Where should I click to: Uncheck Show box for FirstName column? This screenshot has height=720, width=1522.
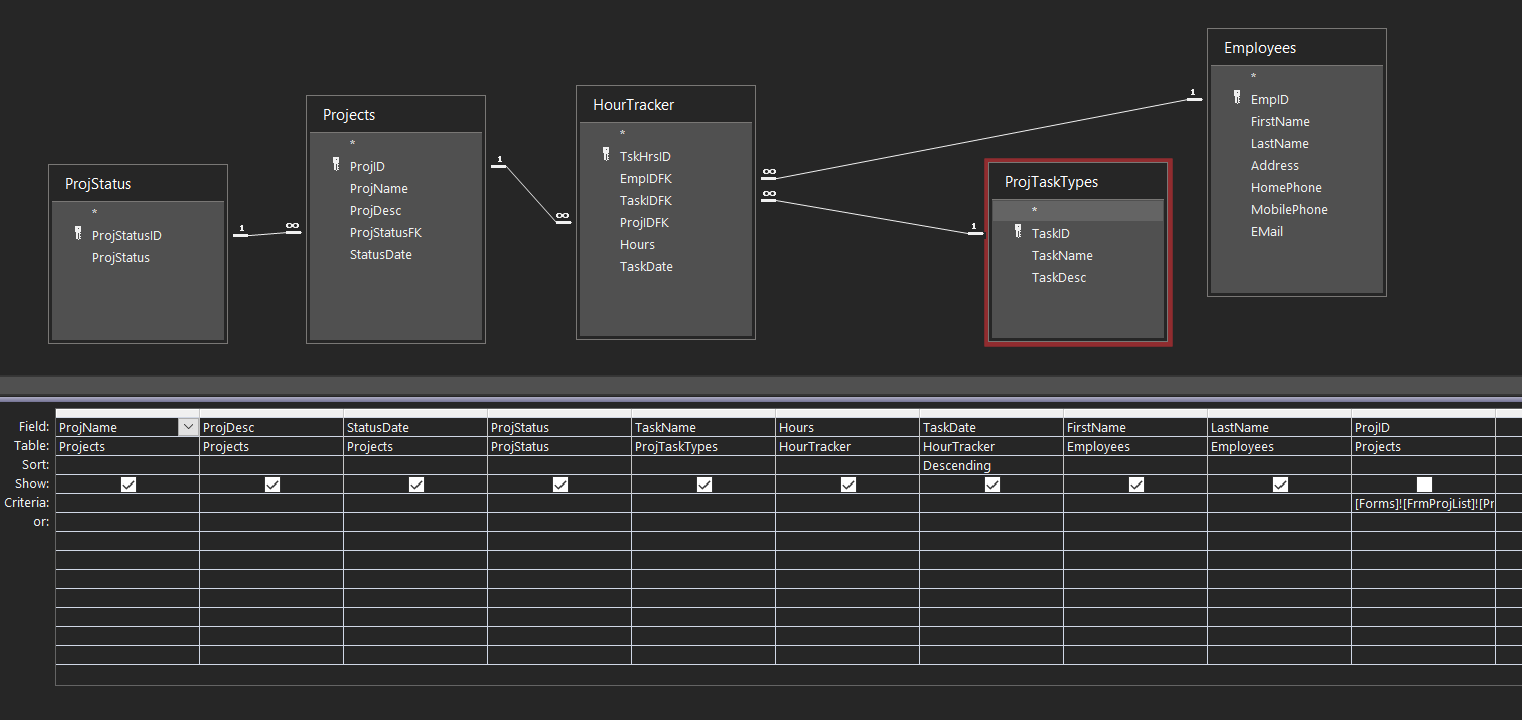1136,484
